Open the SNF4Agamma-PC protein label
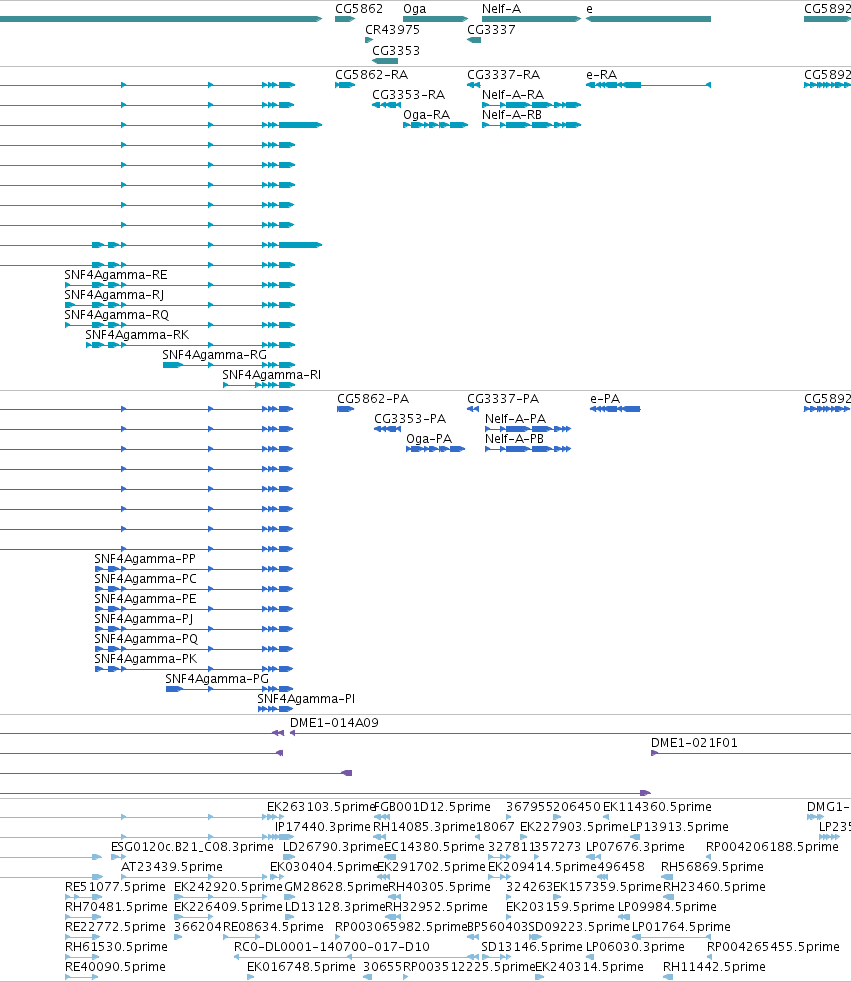 (145, 579)
